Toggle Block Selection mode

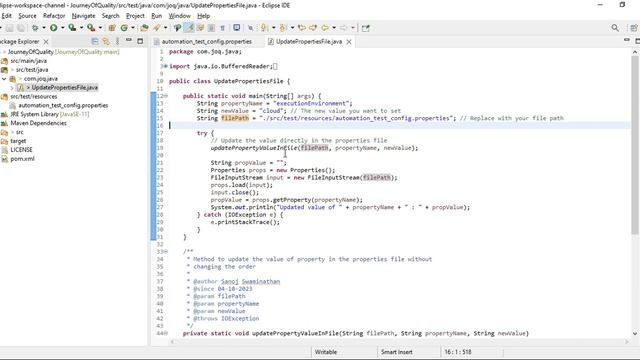pyautogui.click(x=211, y=28)
